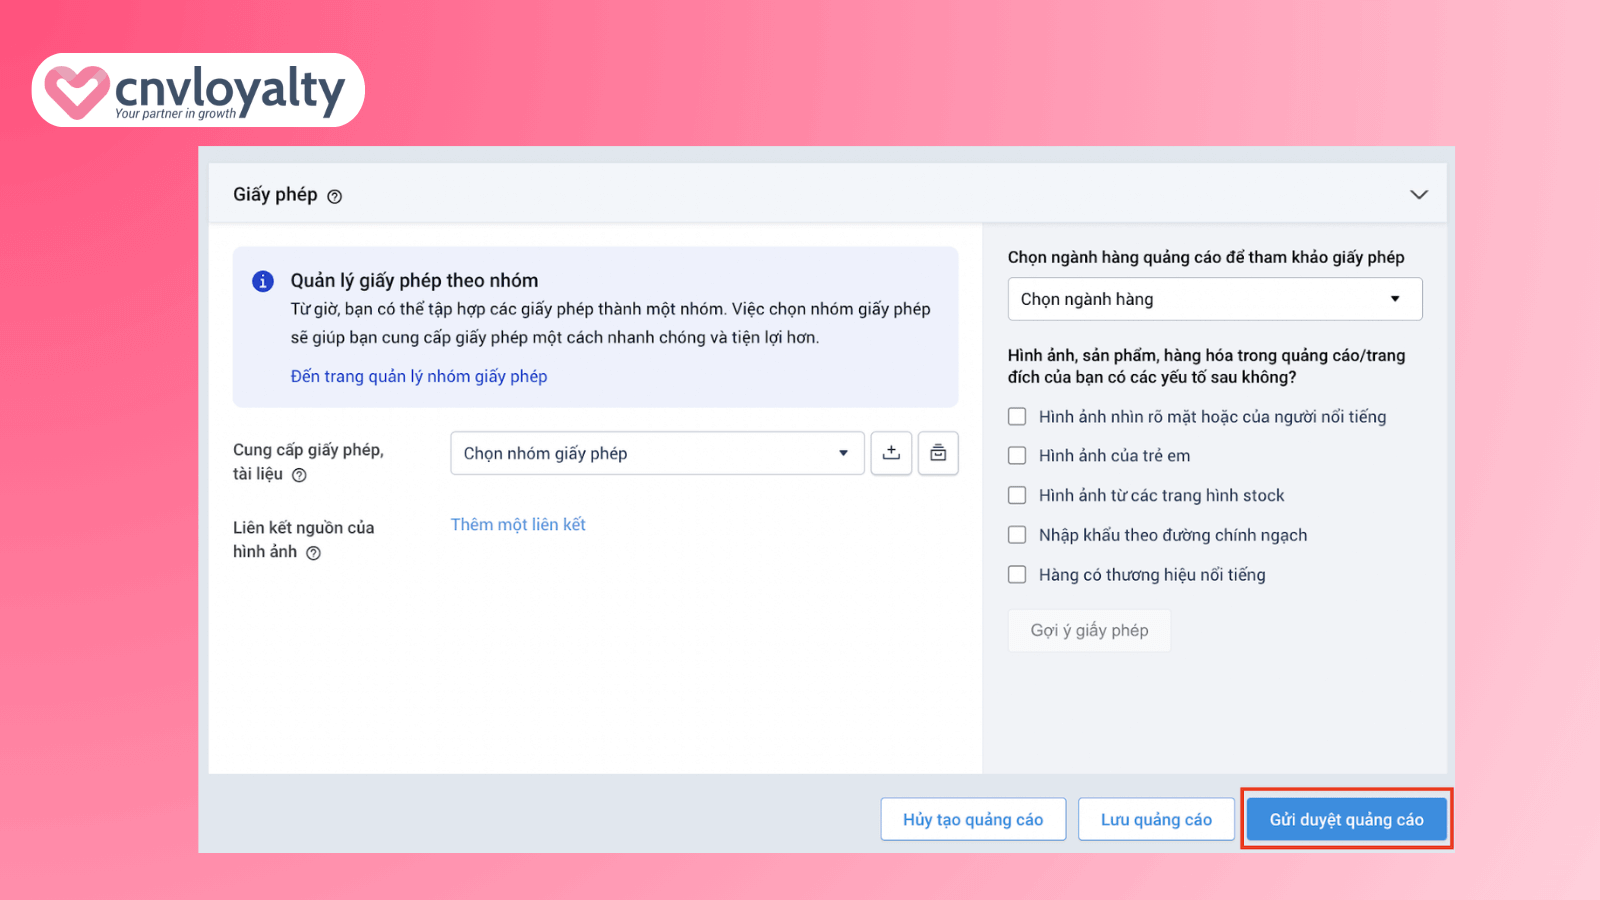1600x900 pixels.
Task: Click help icon next to Giấy phép heading
Action: point(335,196)
